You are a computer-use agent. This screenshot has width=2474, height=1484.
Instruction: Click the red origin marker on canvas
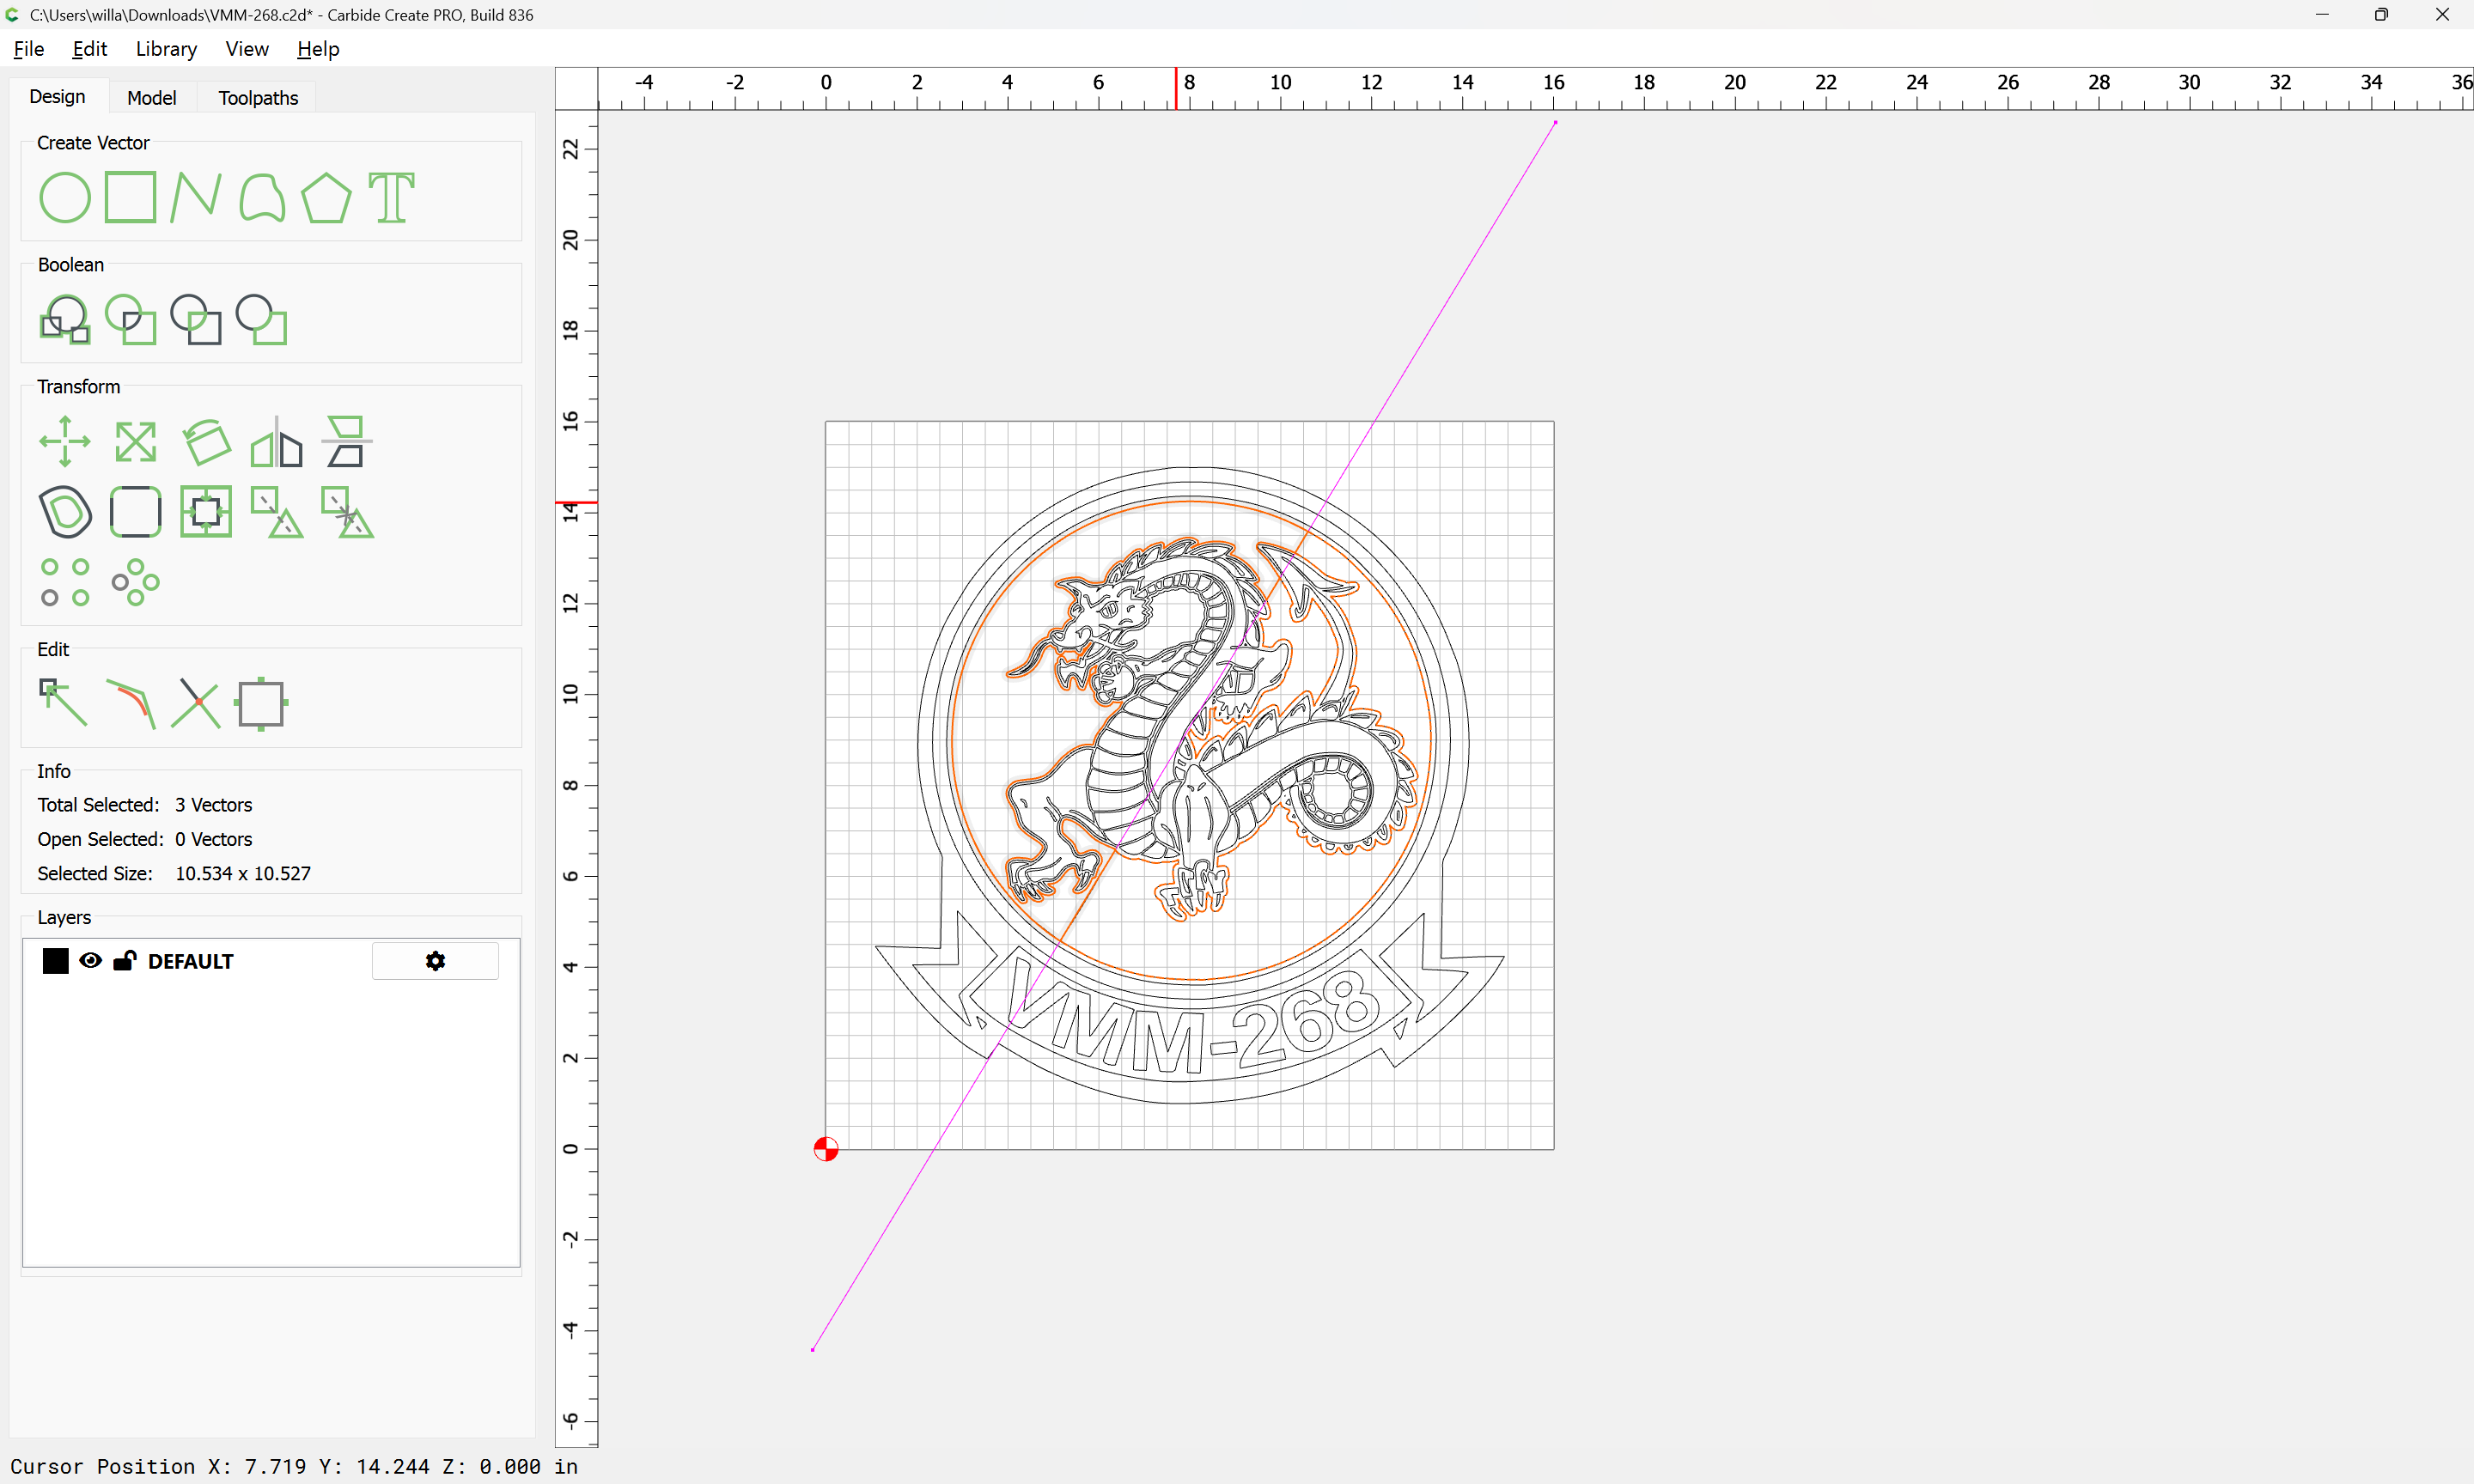826,1149
